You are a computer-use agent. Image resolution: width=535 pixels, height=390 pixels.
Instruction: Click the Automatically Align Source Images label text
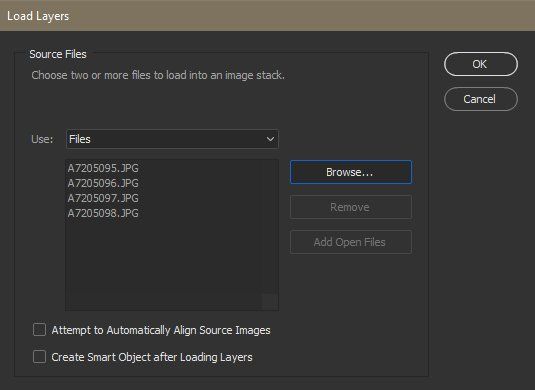188,330
